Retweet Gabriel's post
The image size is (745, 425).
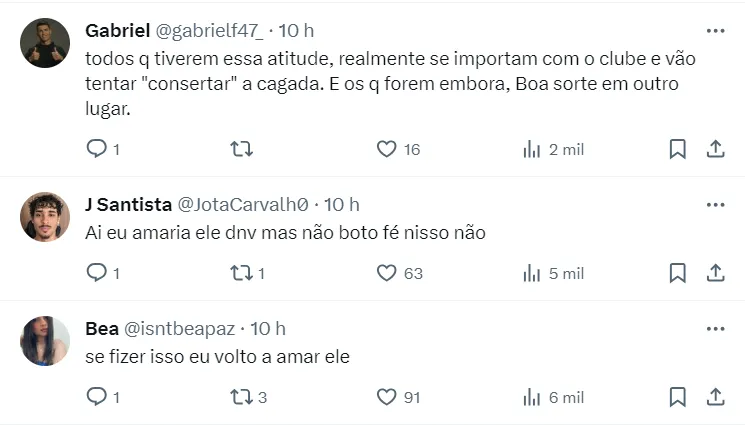click(x=241, y=149)
